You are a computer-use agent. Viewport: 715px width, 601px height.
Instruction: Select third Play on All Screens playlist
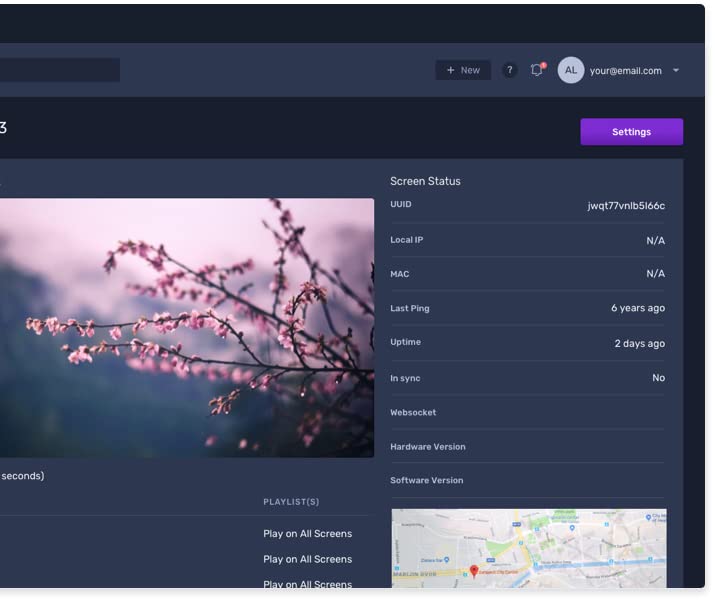(307, 584)
